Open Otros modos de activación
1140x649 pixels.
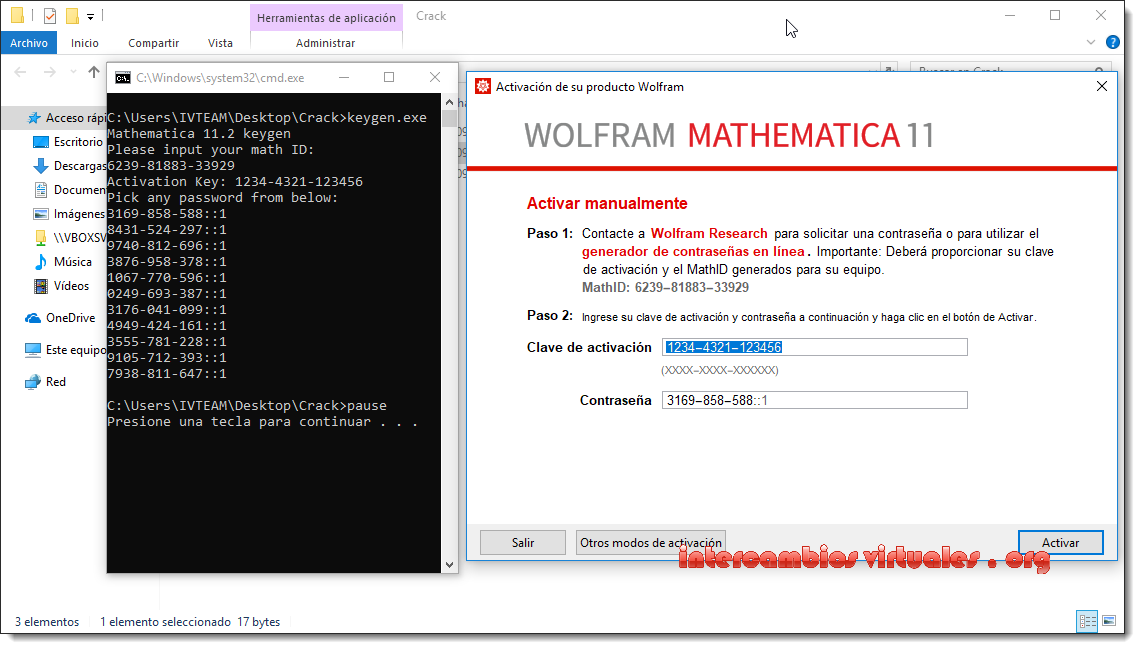click(x=651, y=542)
